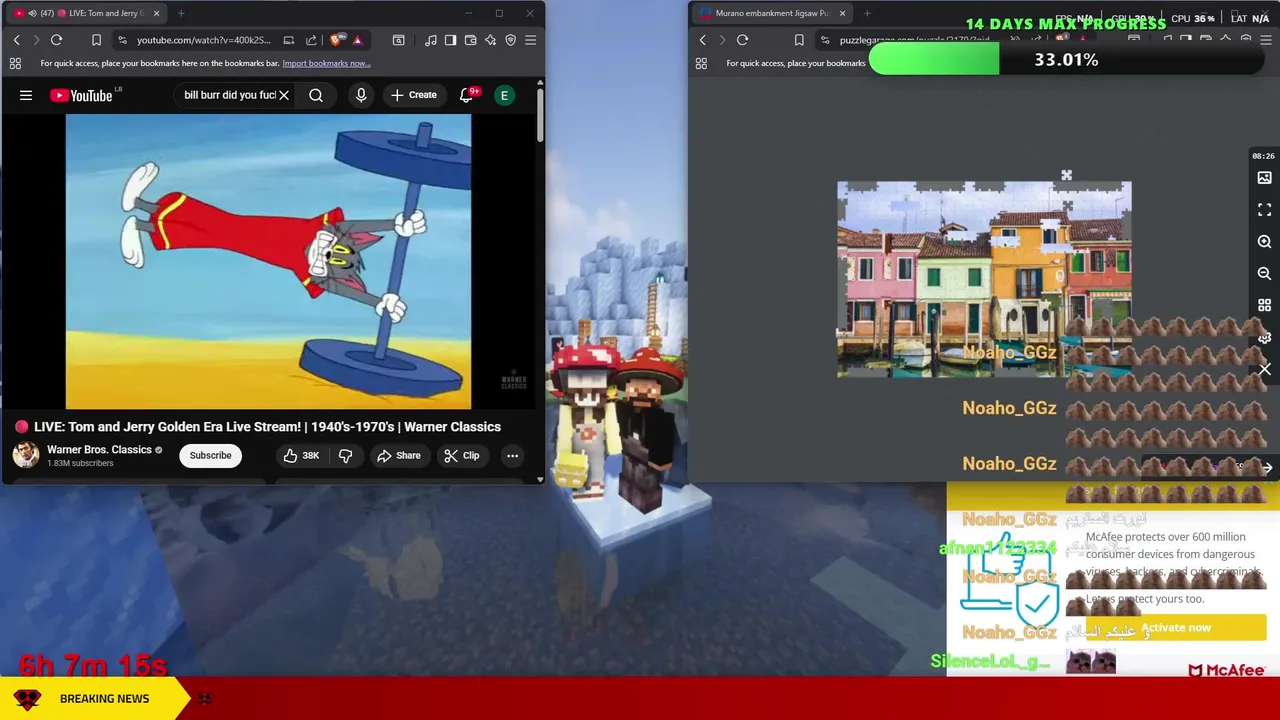Go back in the puzzle browser window
Viewport: 1280px width, 720px height.
click(702, 40)
